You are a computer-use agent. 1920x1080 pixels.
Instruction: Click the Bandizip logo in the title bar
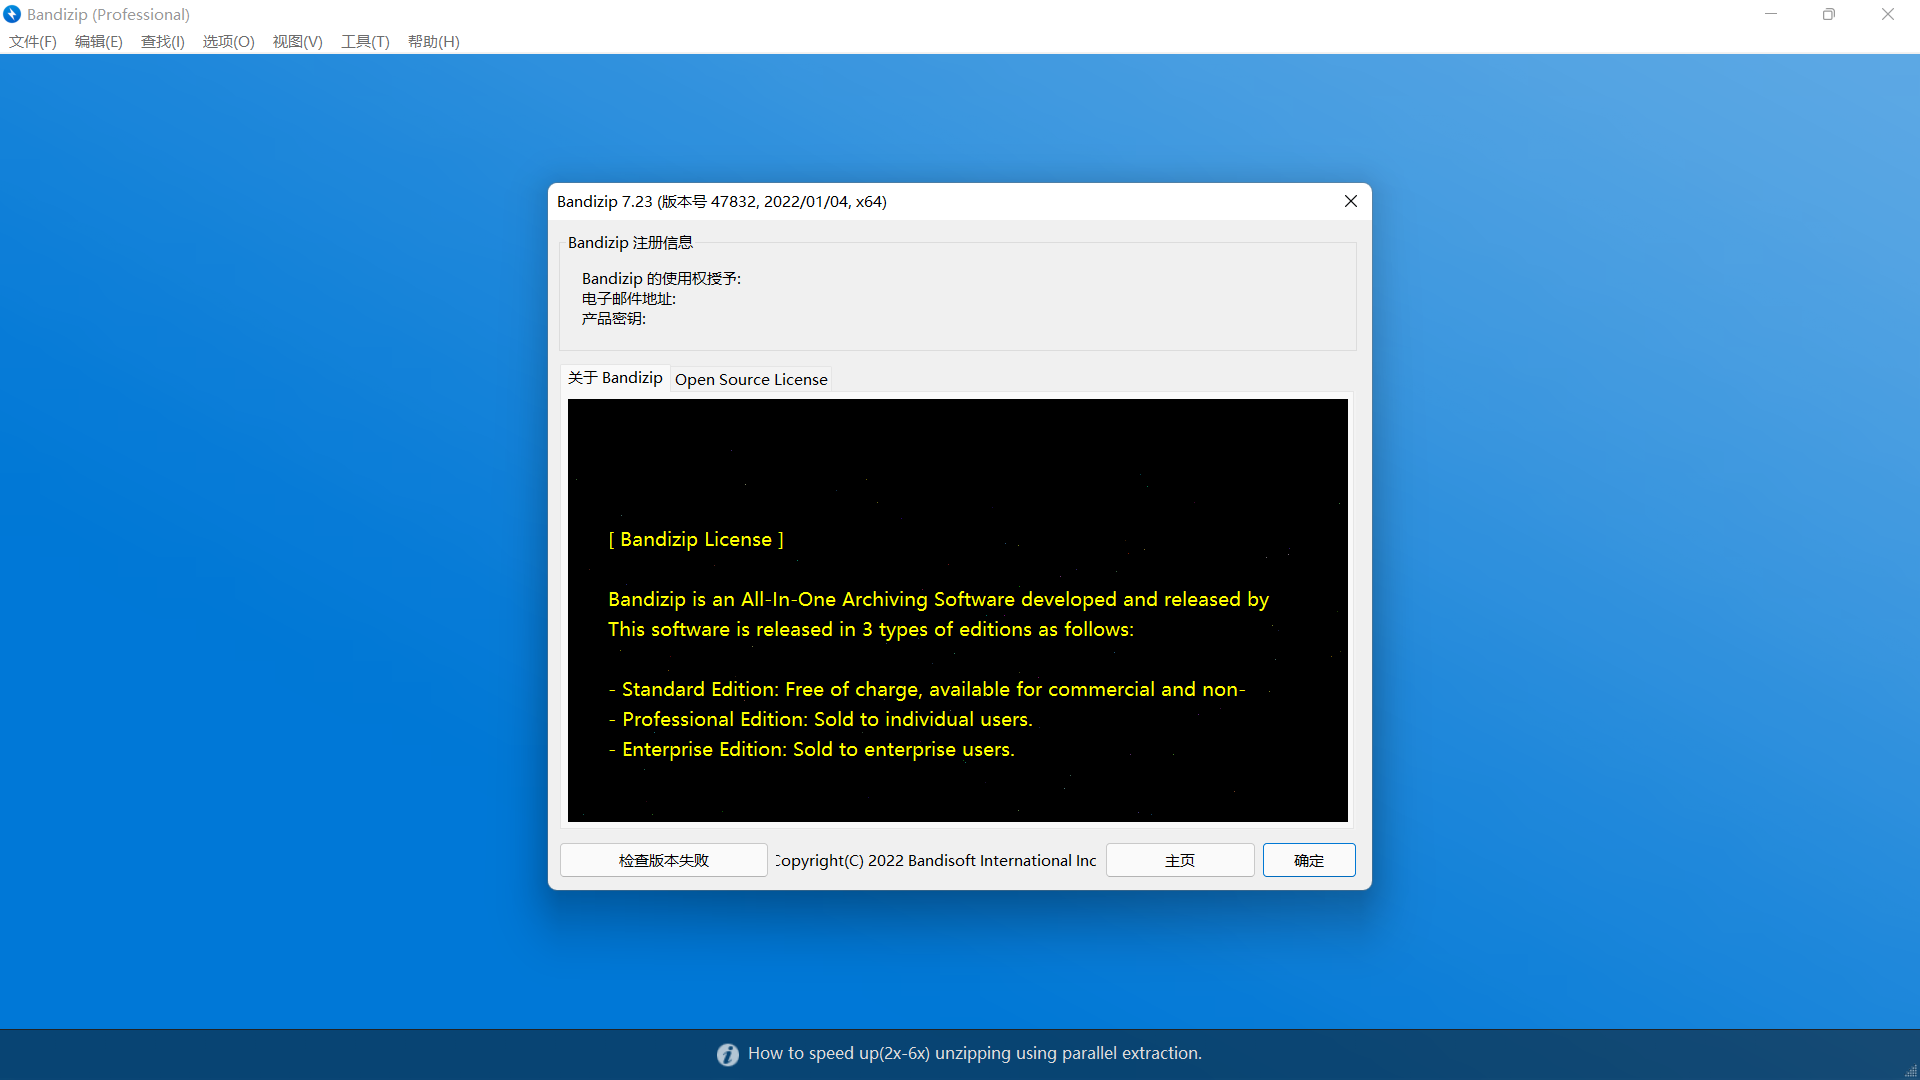(x=13, y=14)
